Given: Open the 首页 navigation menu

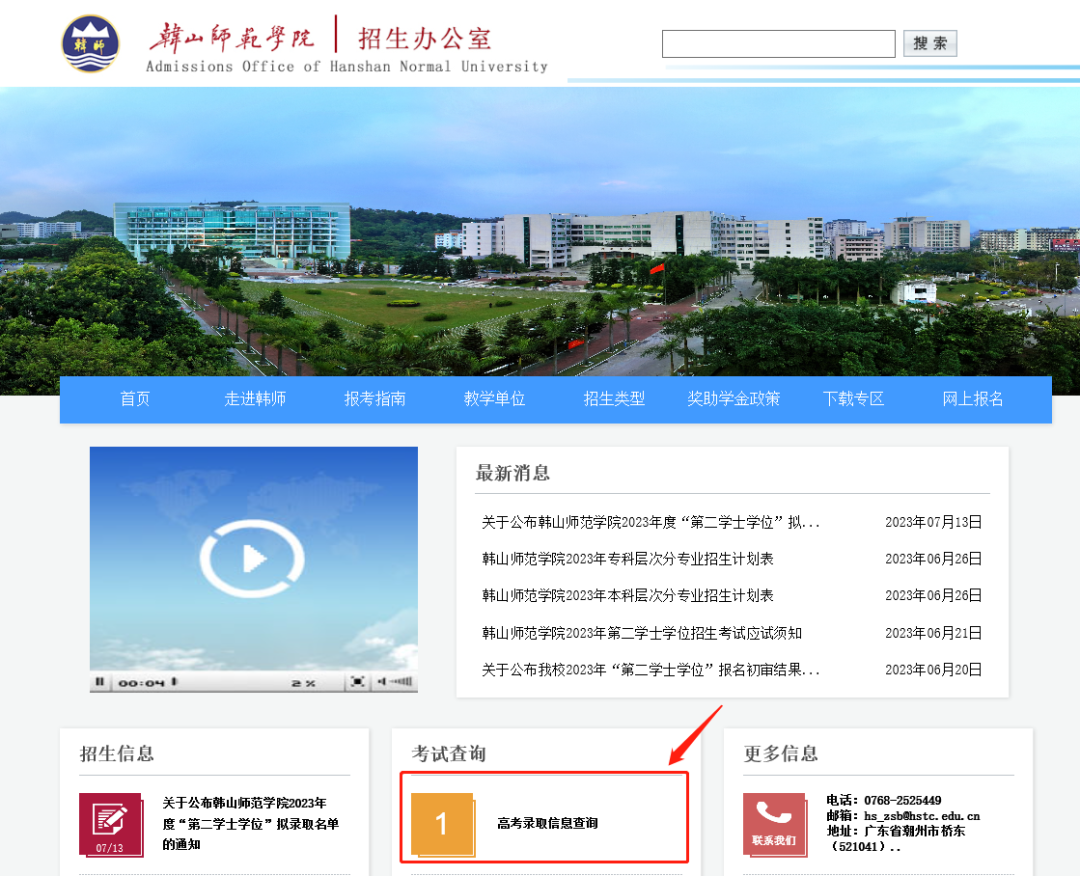Looking at the screenshot, I should [x=135, y=399].
